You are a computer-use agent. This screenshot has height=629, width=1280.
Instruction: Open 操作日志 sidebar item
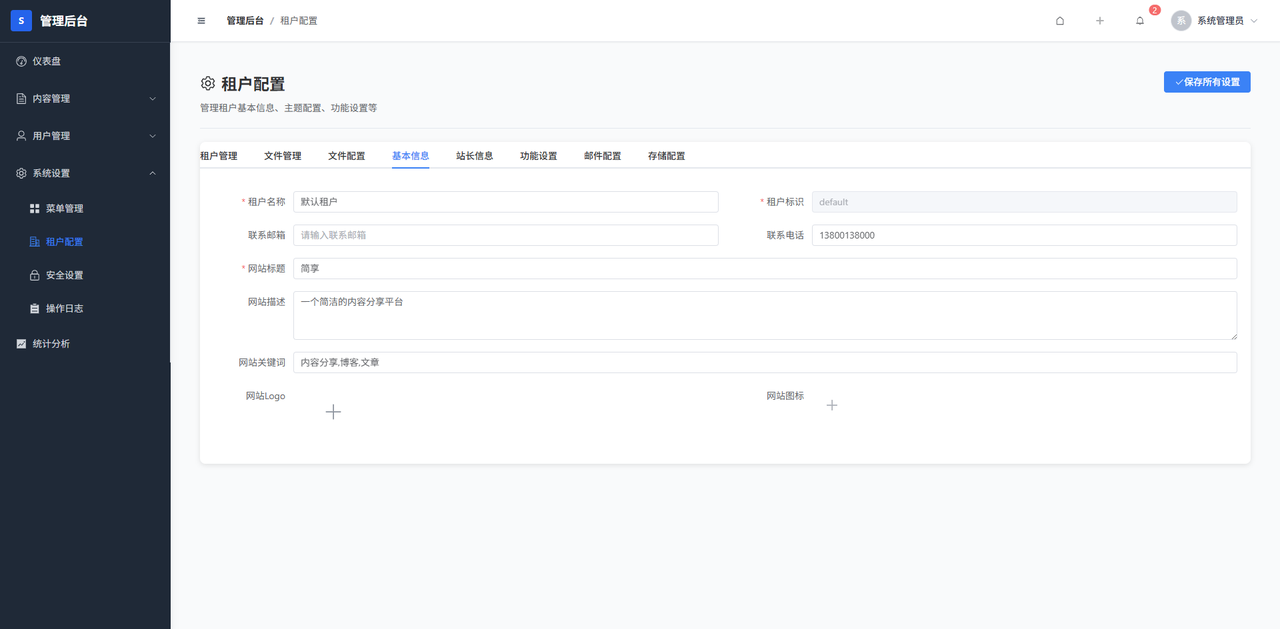point(85,308)
